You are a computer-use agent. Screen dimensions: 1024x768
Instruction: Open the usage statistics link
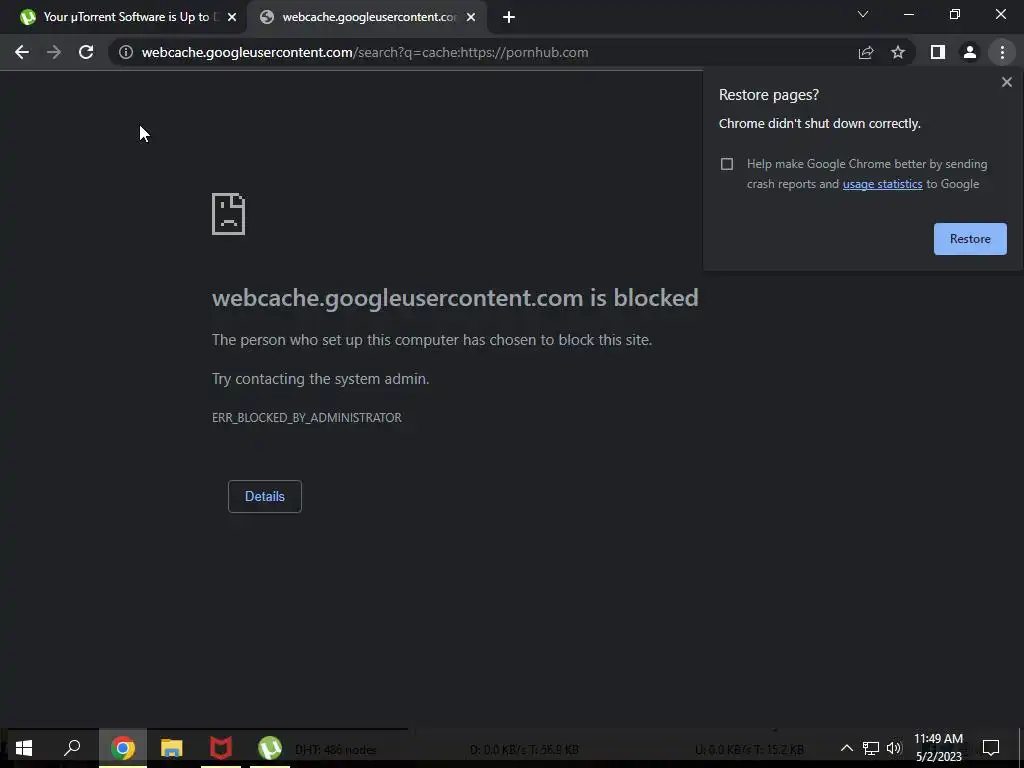coord(882,184)
